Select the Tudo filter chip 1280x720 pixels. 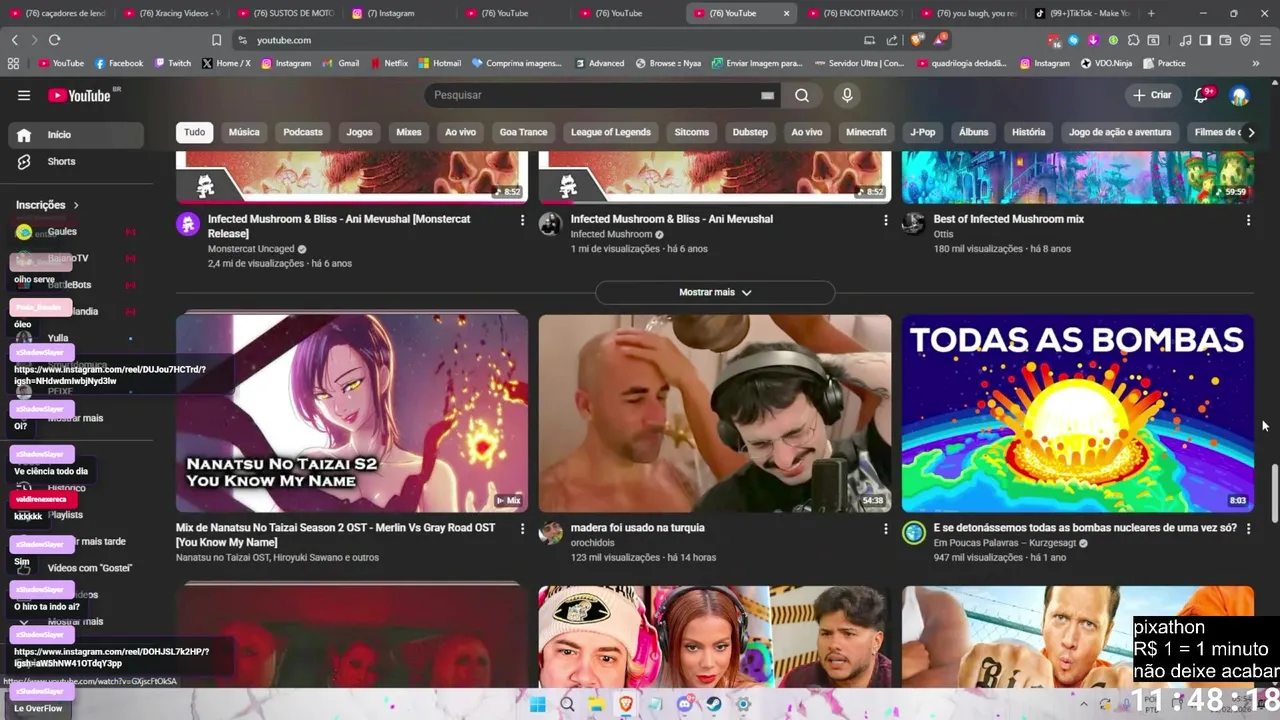pyautogui.click(x=194, y=132)
